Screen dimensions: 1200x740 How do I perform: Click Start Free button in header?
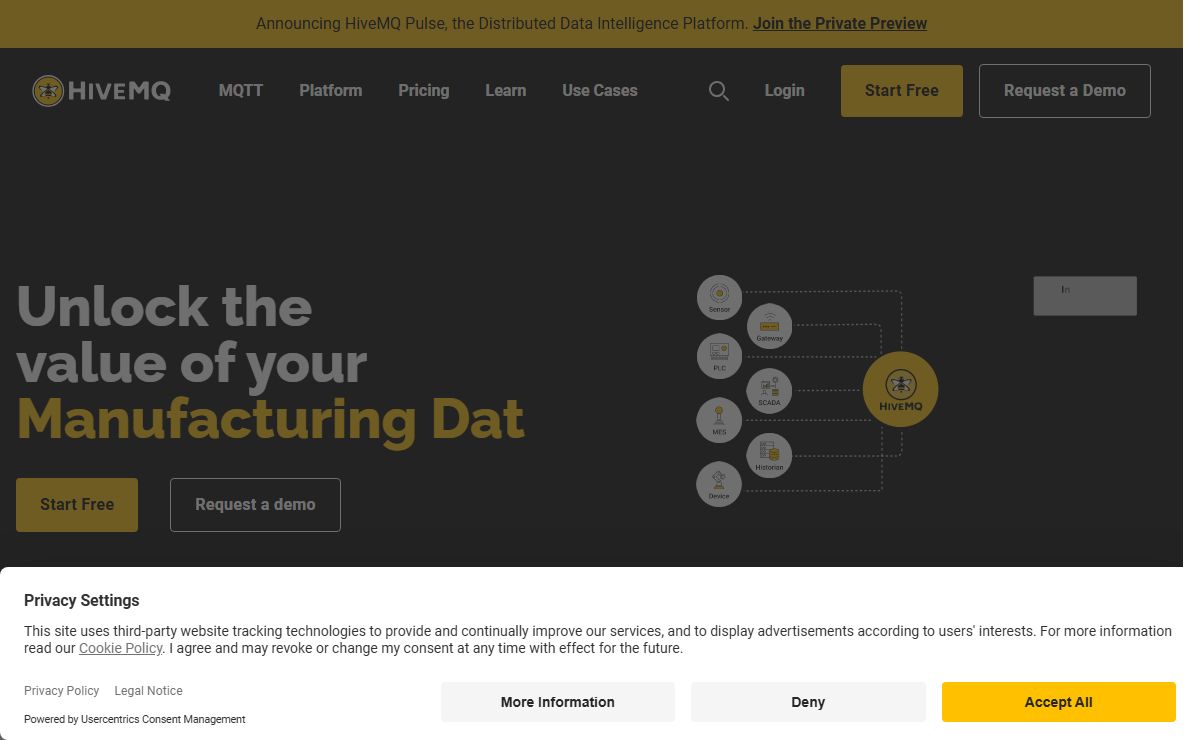(902, 91)
